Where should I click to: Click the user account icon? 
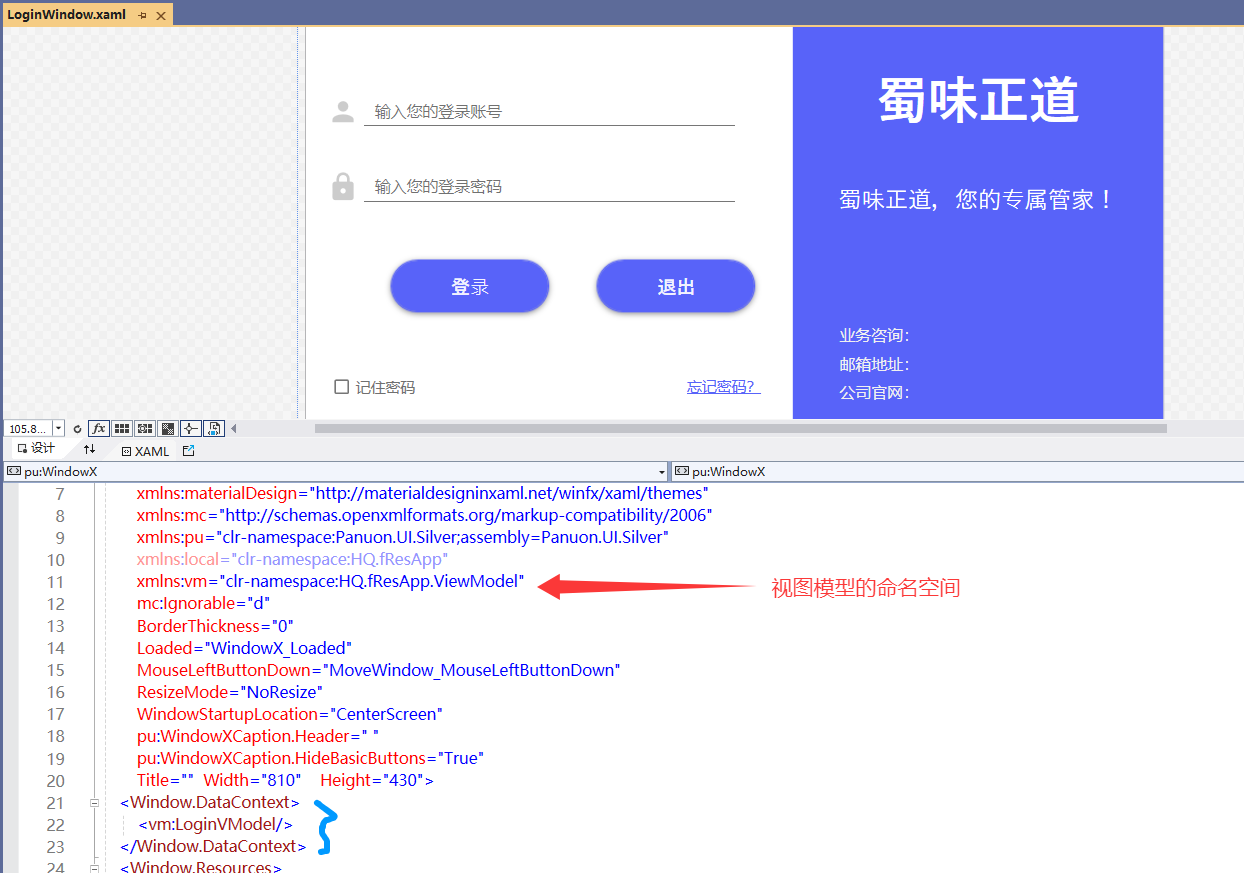pos(343,112)
